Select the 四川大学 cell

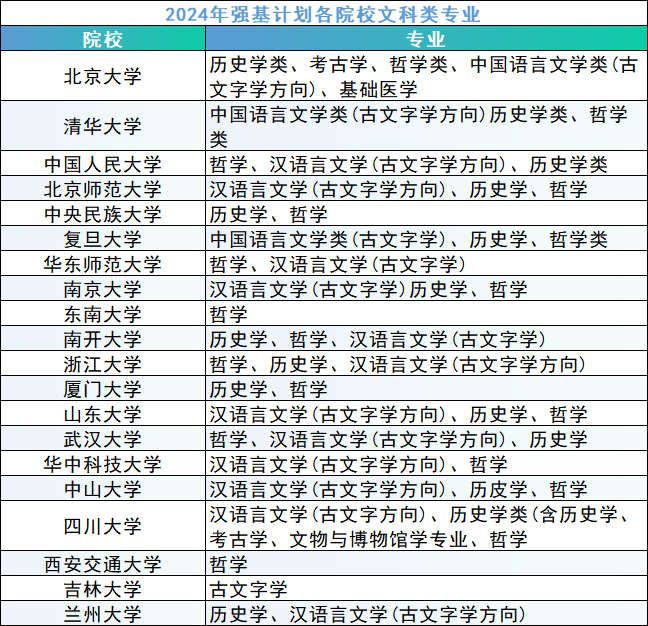click(103, 526)
